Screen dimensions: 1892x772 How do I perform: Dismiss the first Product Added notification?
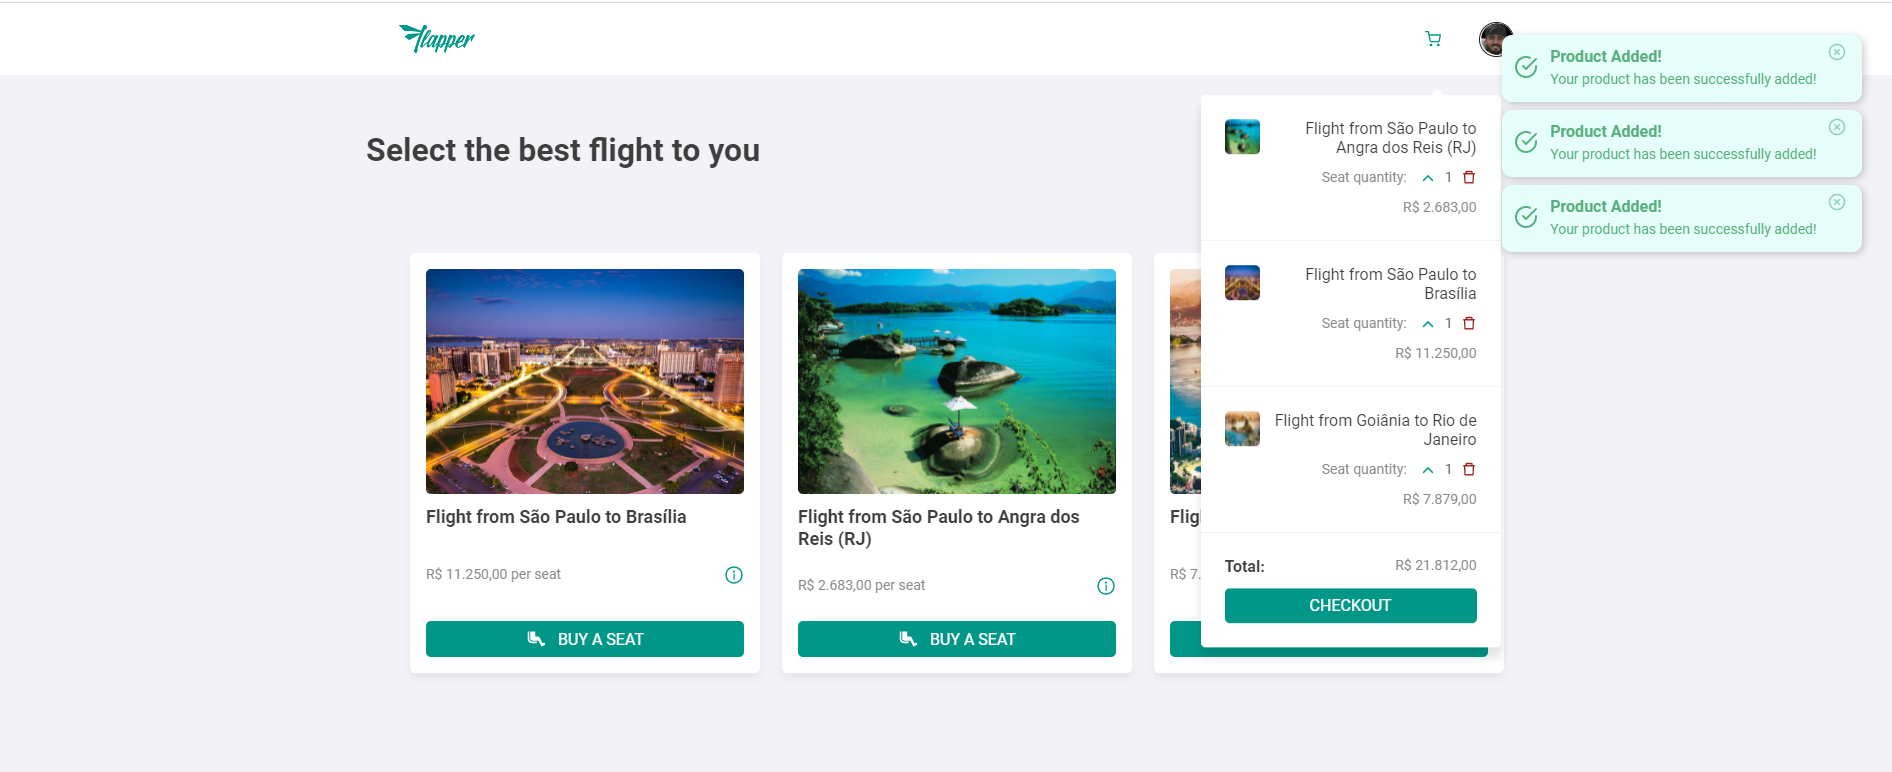(x=1837, y=52)
